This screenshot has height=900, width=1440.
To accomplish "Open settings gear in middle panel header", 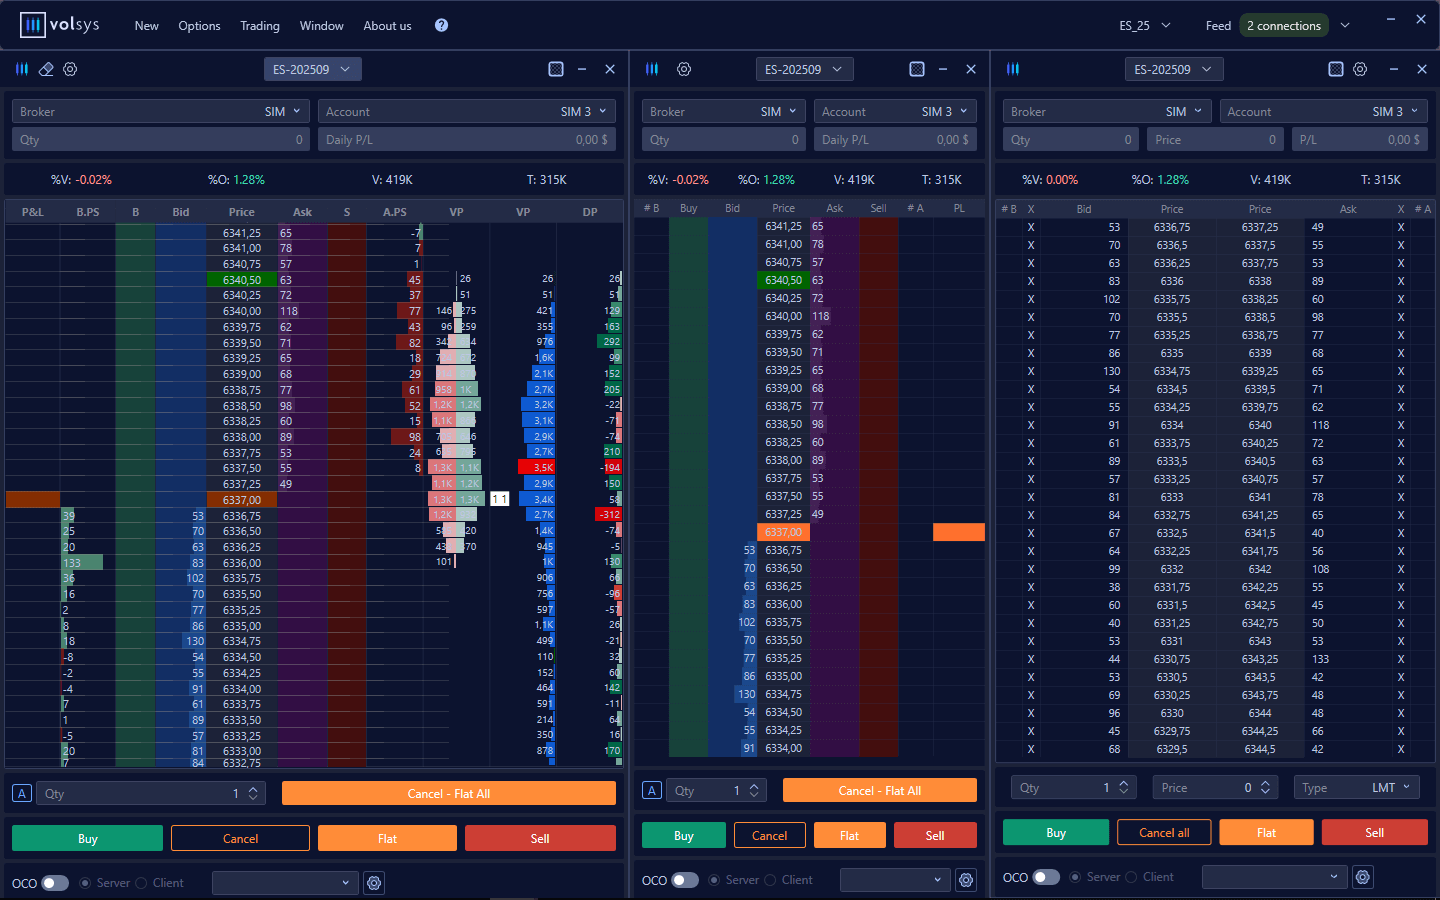I will 684,69.
